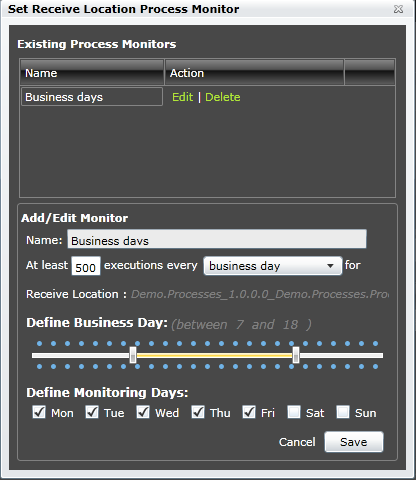This screenshot has height=480, width=416.
Task: Click the left business day slider handle
Action: (133, 355)
